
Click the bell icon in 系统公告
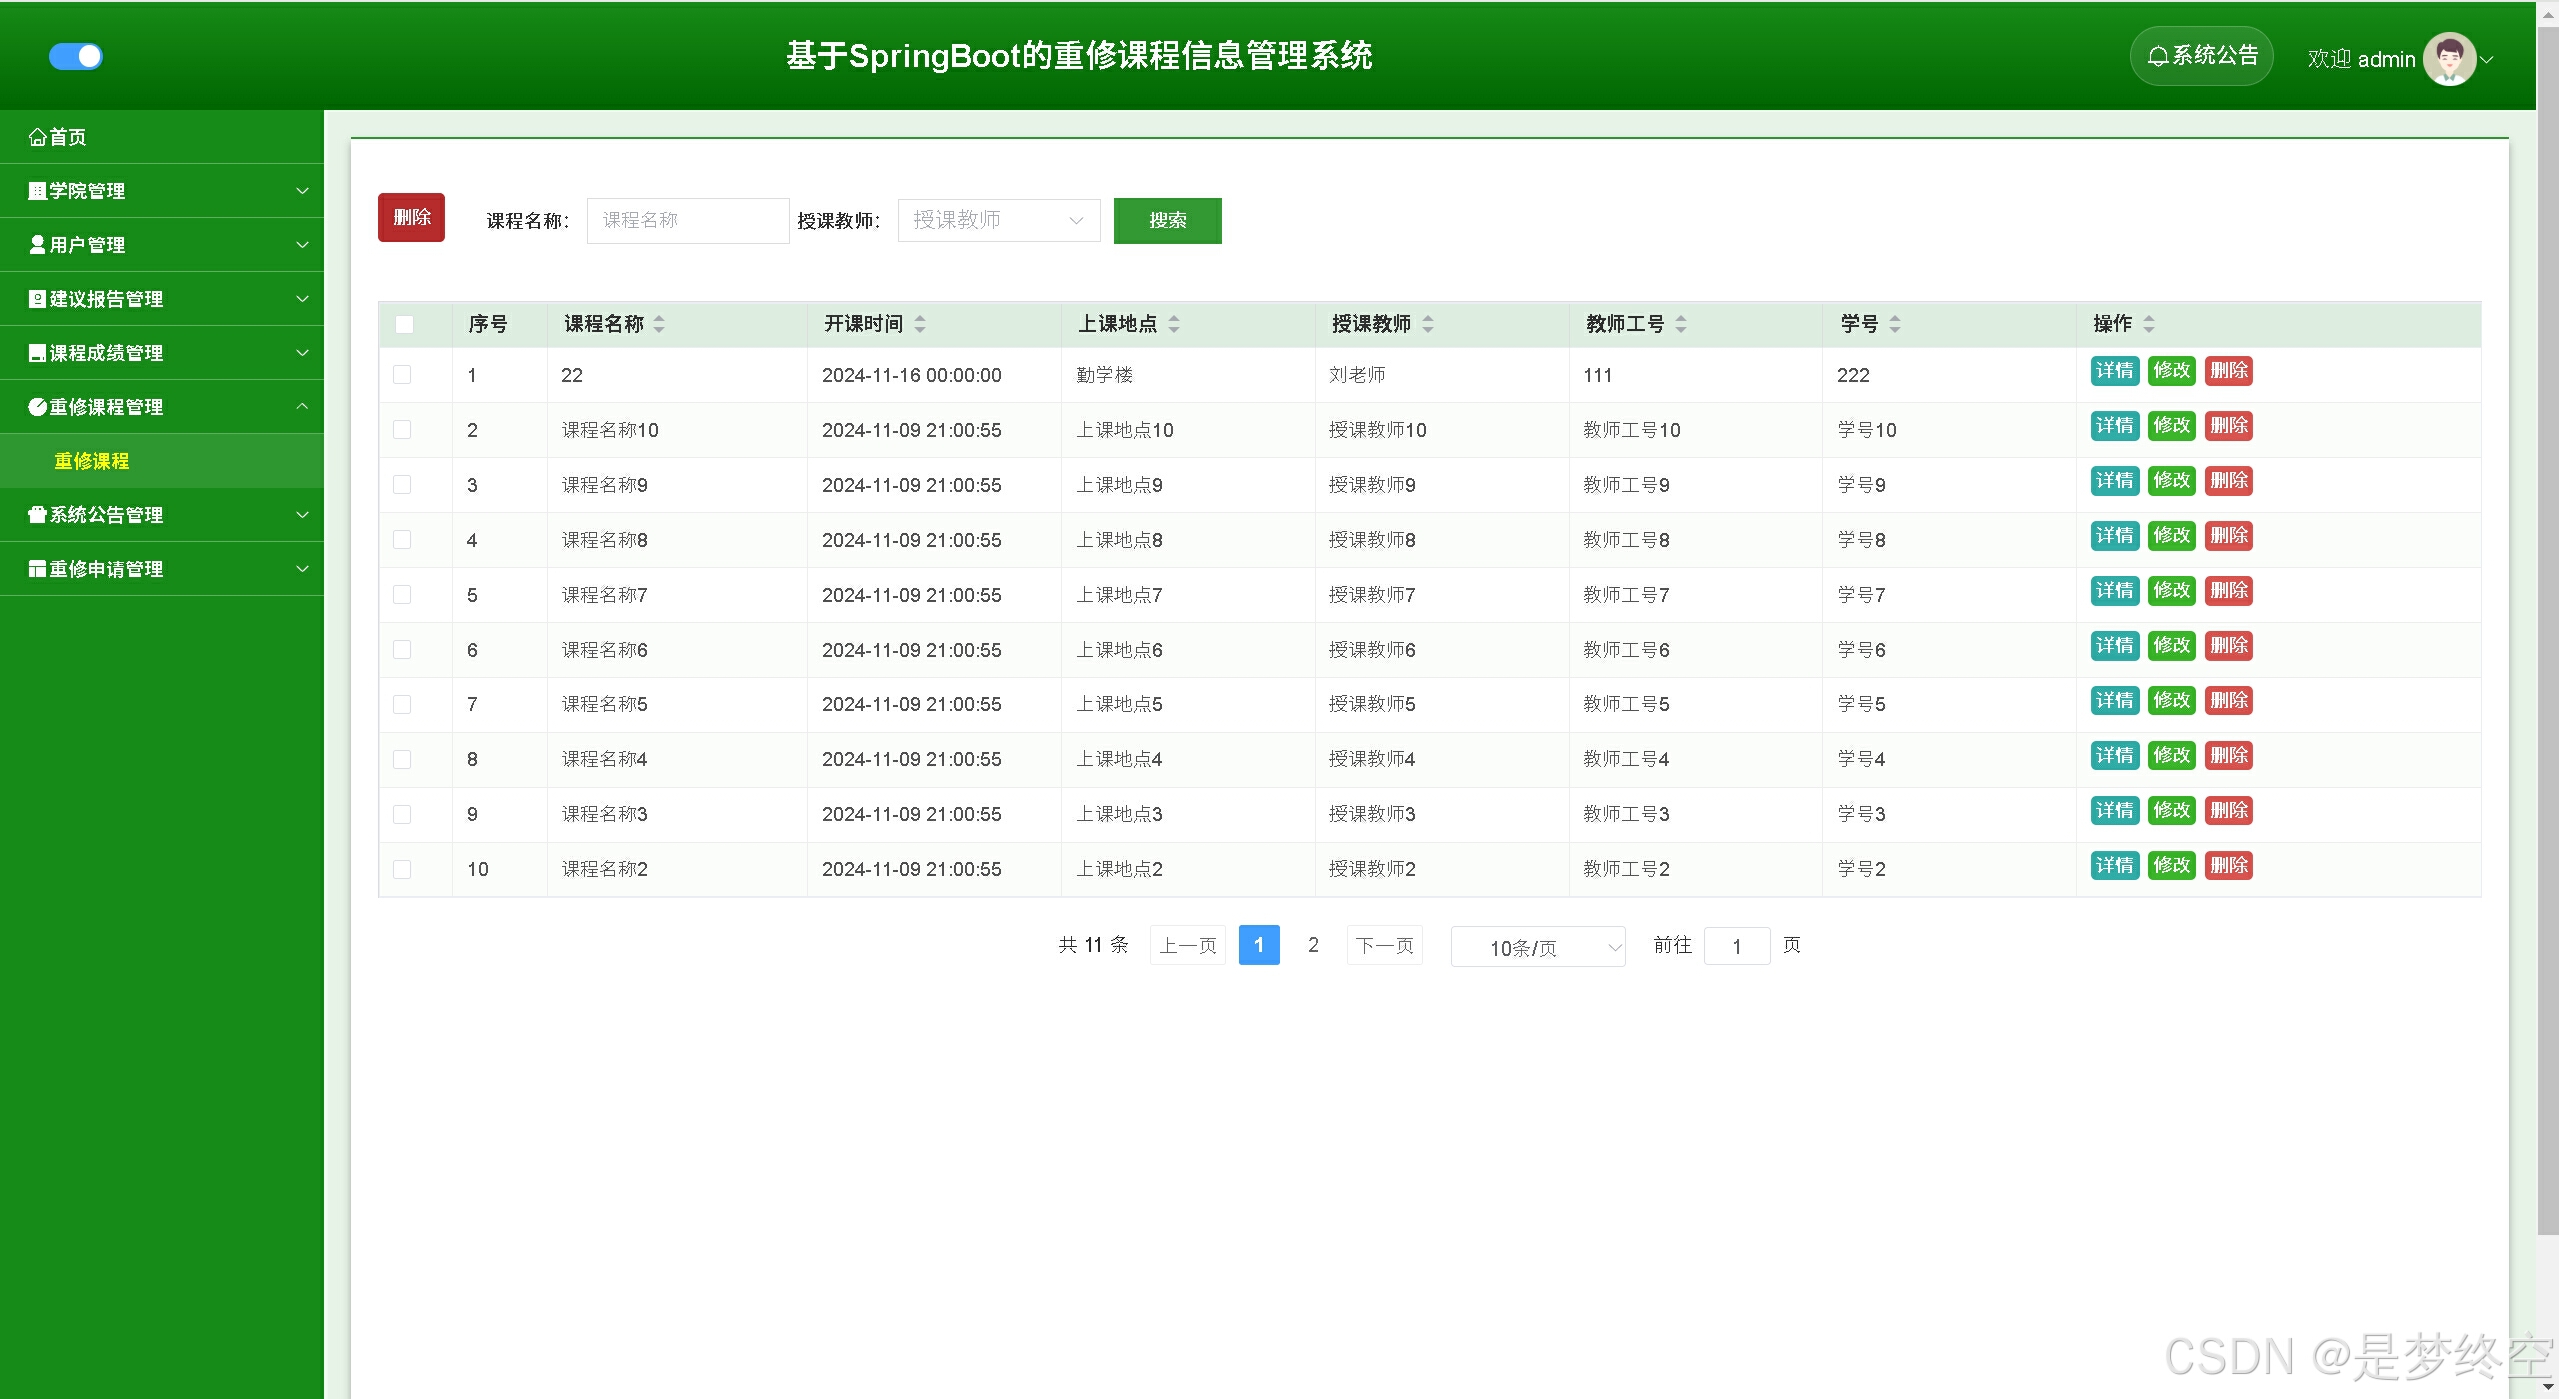(x=2158, y=56)
